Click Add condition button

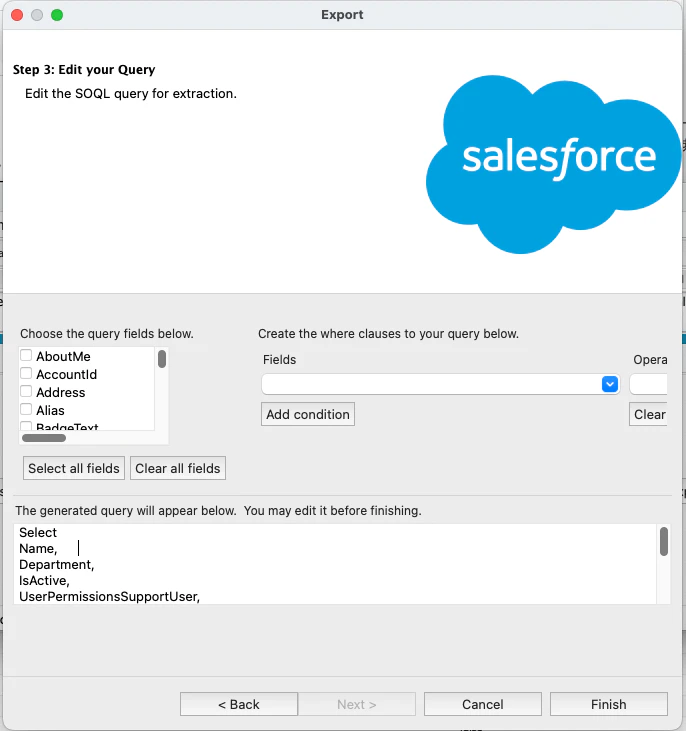308,414
